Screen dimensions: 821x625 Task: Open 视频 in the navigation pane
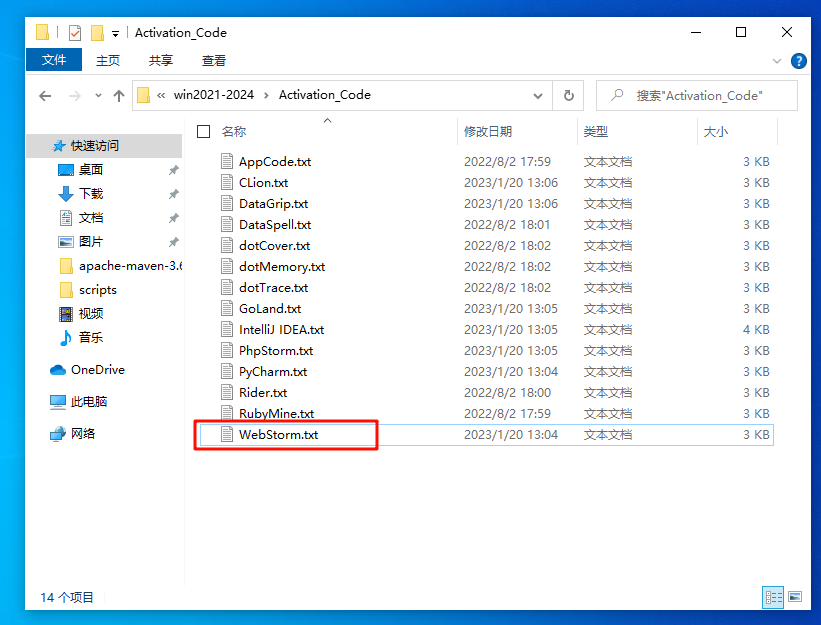tap(91, 314)
